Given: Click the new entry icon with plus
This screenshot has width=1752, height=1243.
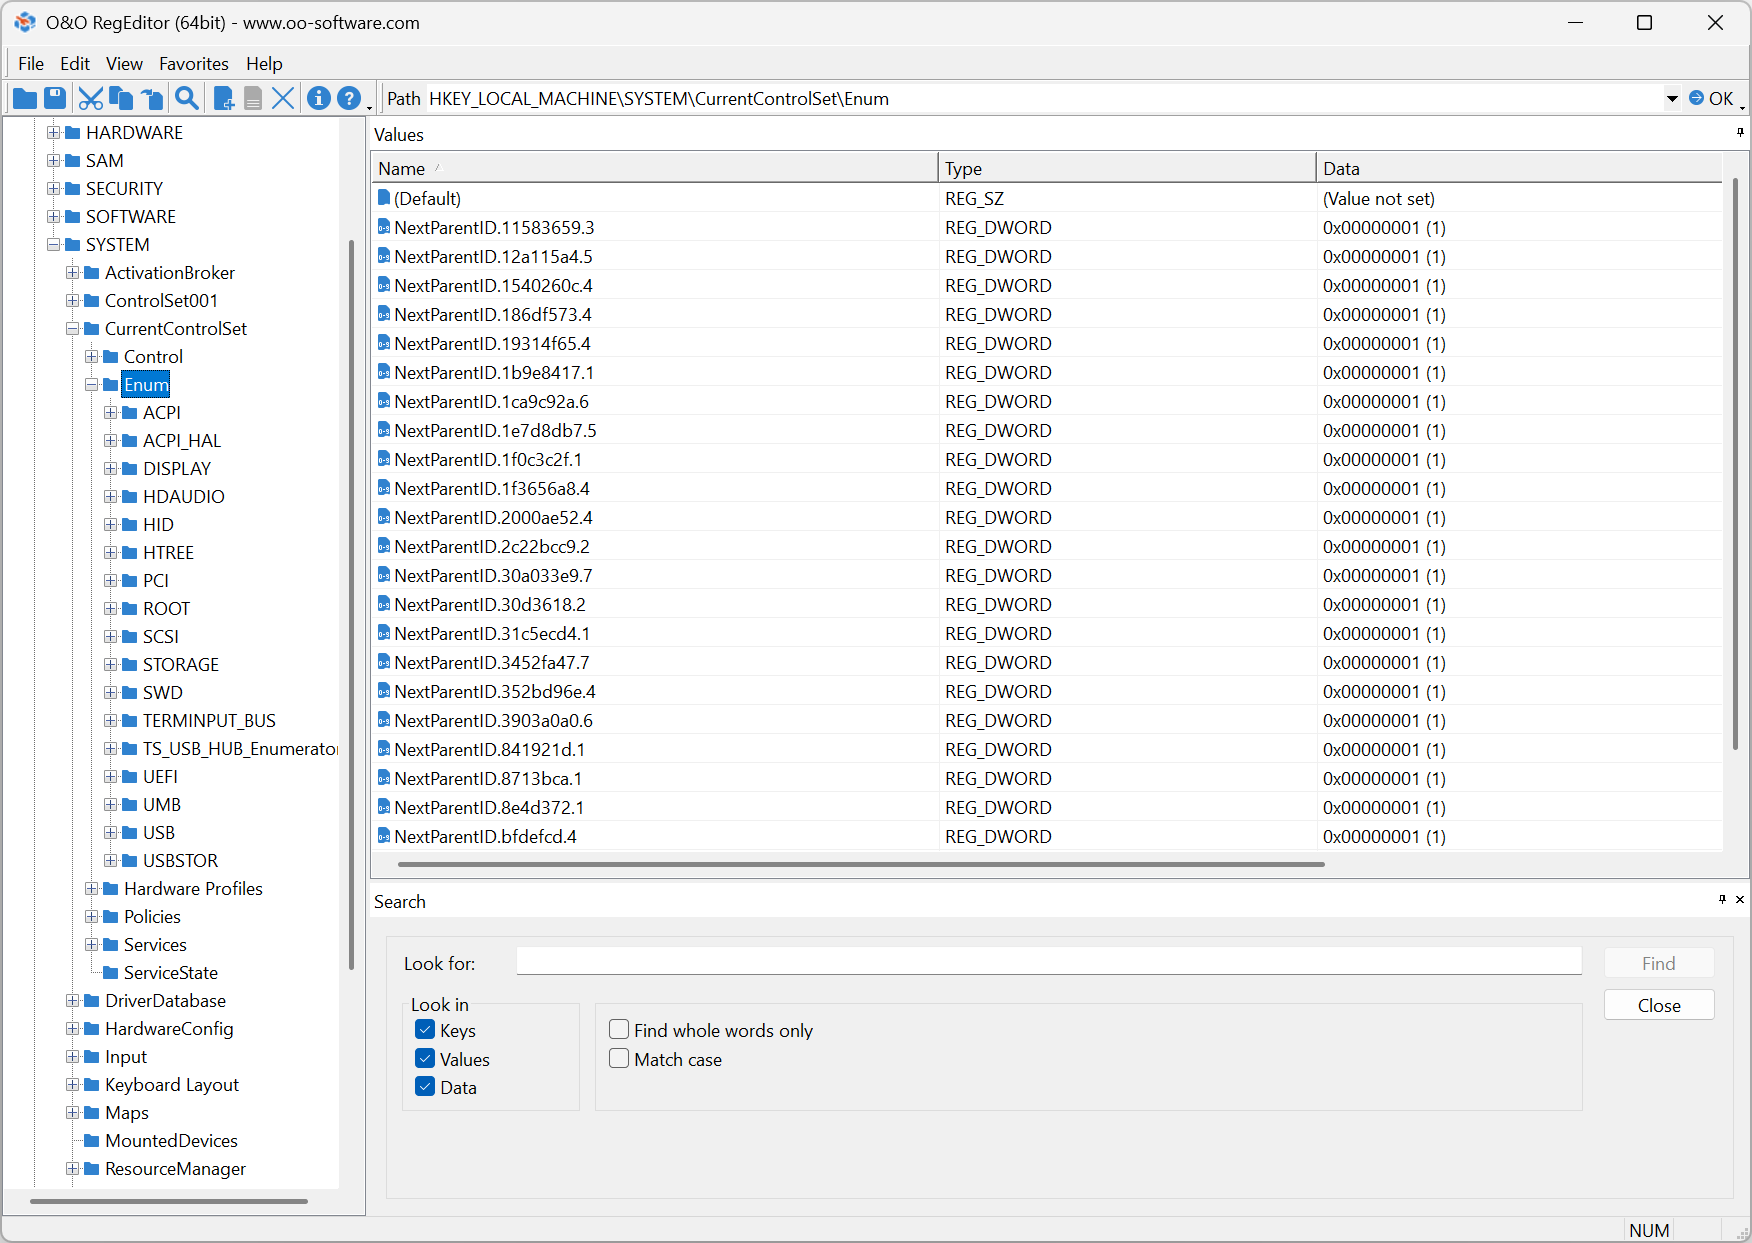Looking at the screenshot, I should (224, 98).
